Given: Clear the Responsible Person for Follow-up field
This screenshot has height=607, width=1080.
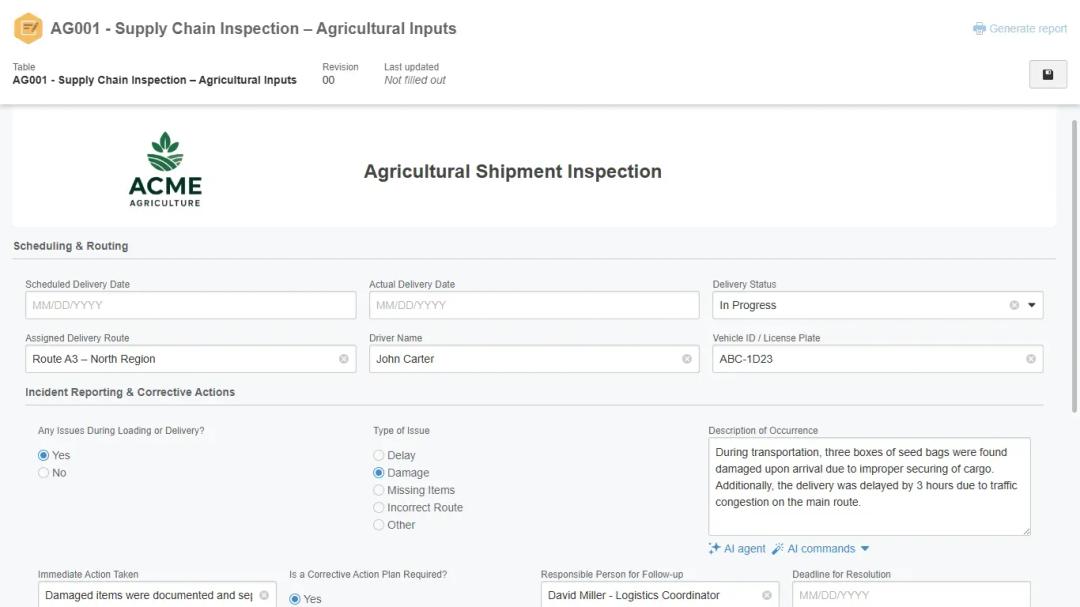Looking at the screenshot, I should [x=767, y=595].
